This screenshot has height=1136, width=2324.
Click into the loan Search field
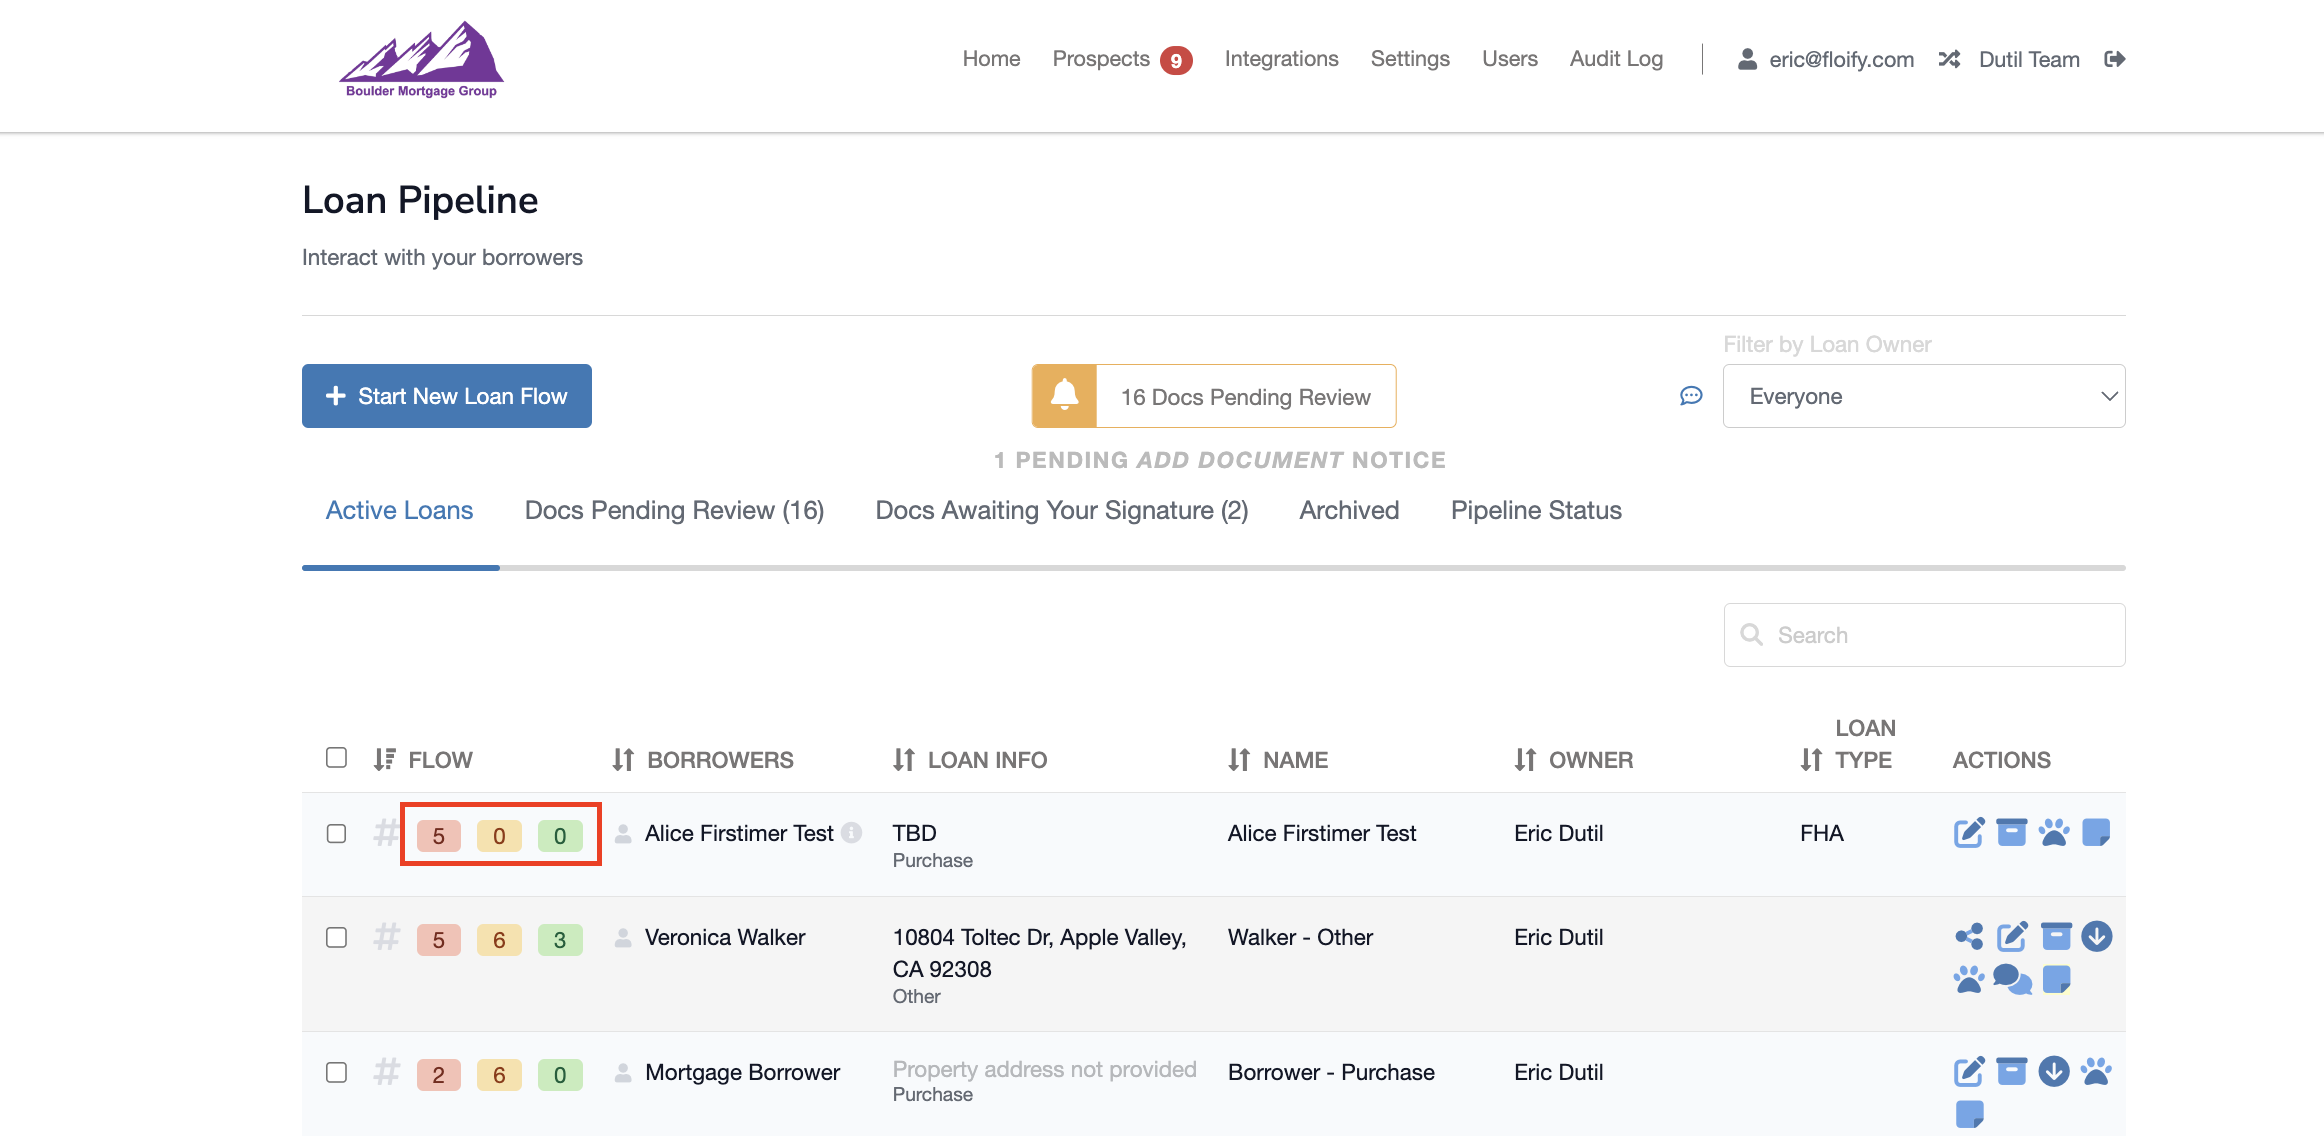point(1923,635)
